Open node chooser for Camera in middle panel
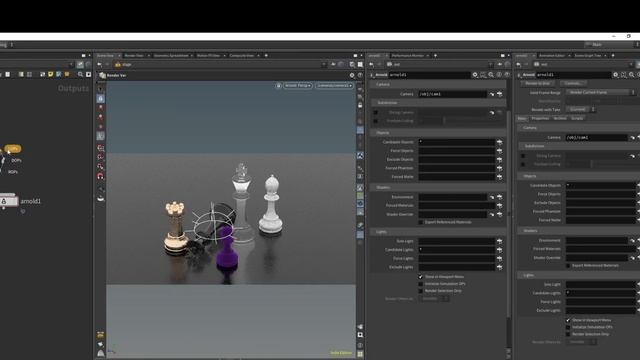640x360 pixels. pyautogui.click(x=499, y=94)
